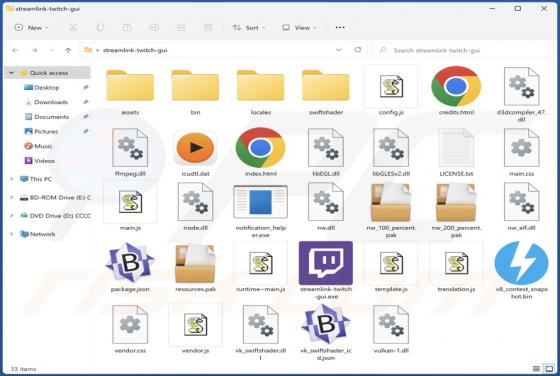
Task: Go up one folder level
Action: coord(68,50)
